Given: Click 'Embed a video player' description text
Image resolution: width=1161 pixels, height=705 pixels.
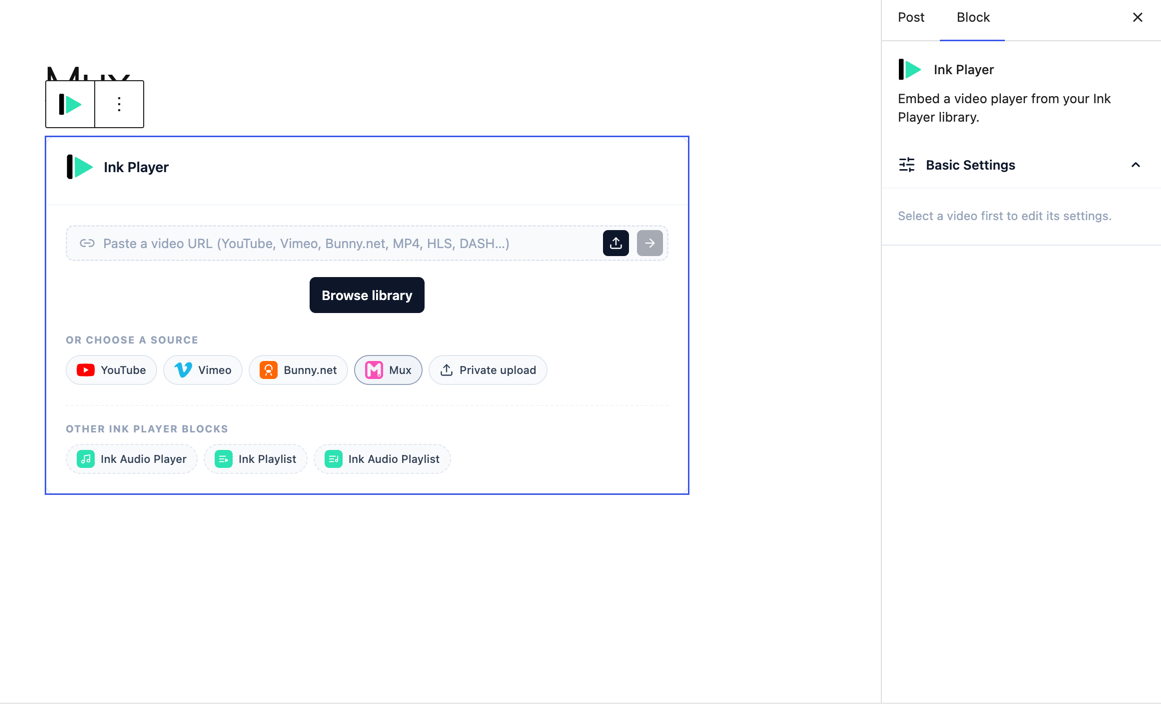Looking at the screenshot, I should [x=1004, y=108].
